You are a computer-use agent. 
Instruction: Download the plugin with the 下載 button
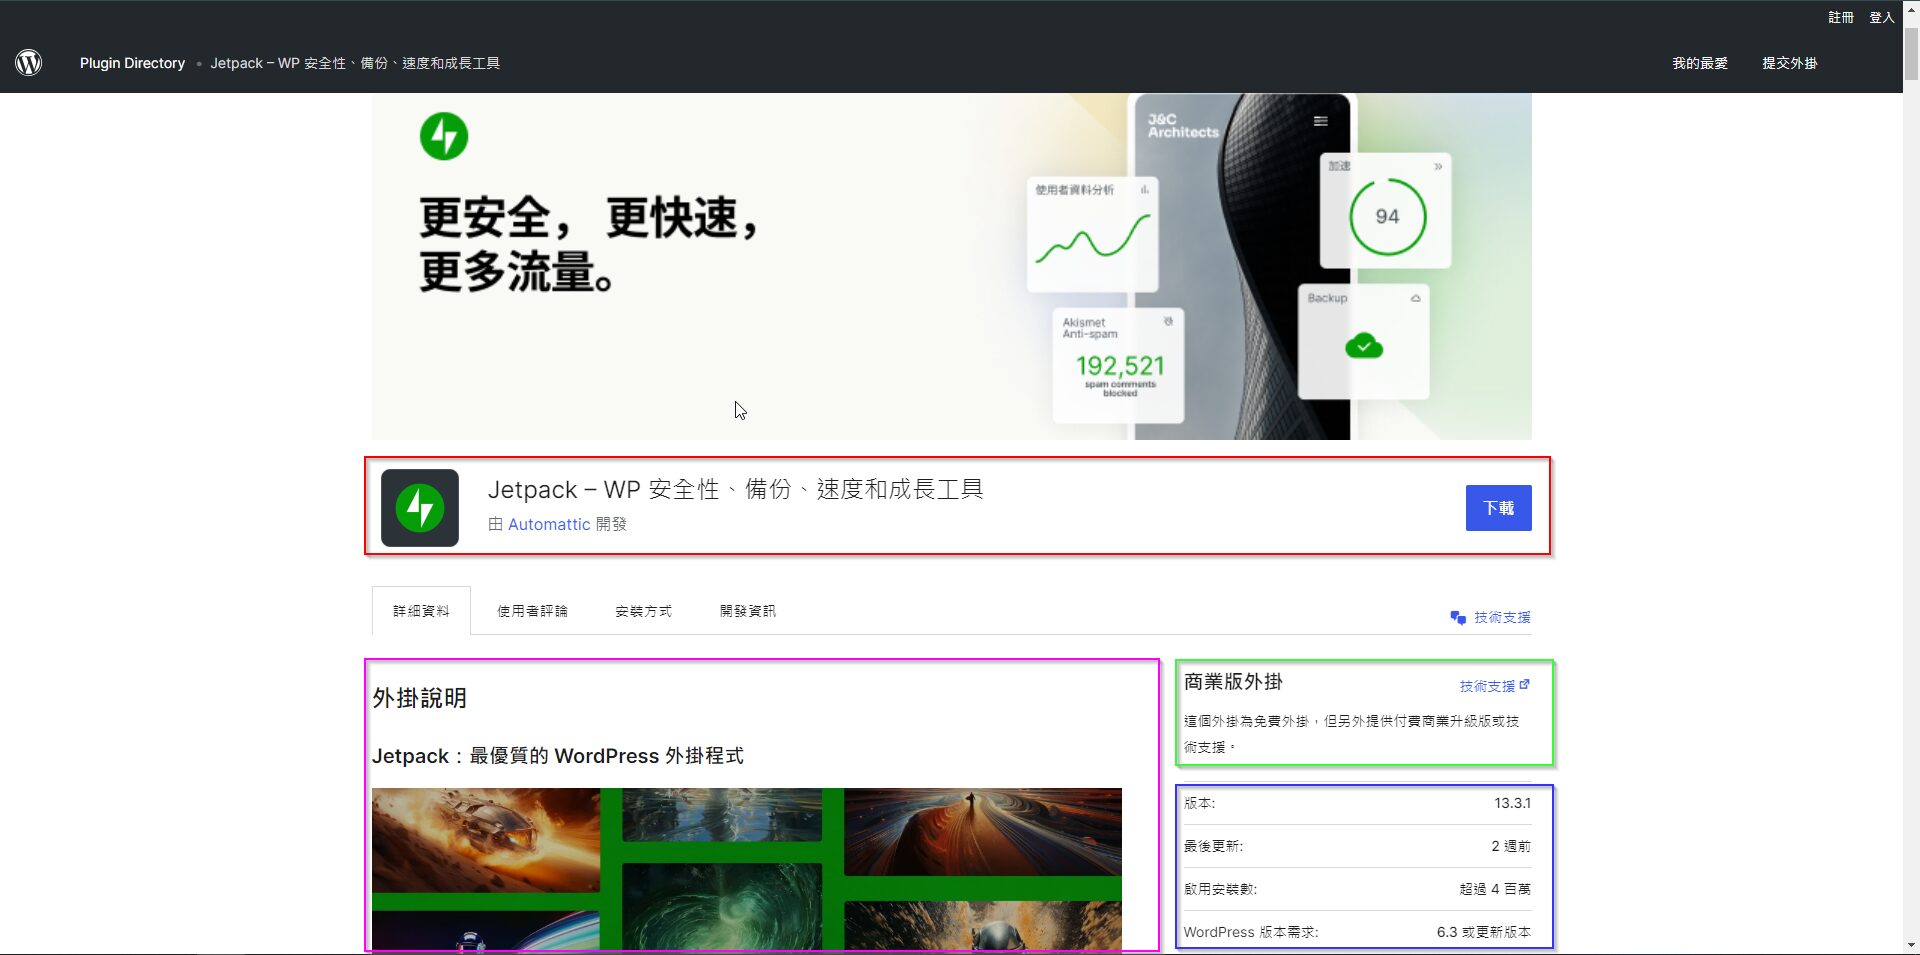pos(1498,508)
